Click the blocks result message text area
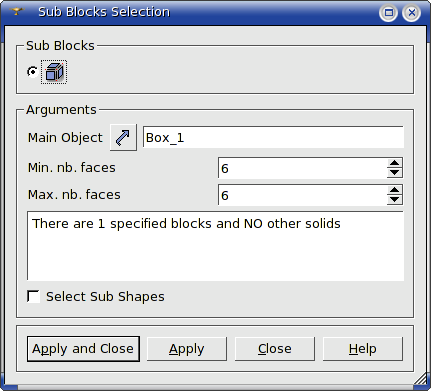This screenshot has height=391, width=431. click(x=215, y=246)
